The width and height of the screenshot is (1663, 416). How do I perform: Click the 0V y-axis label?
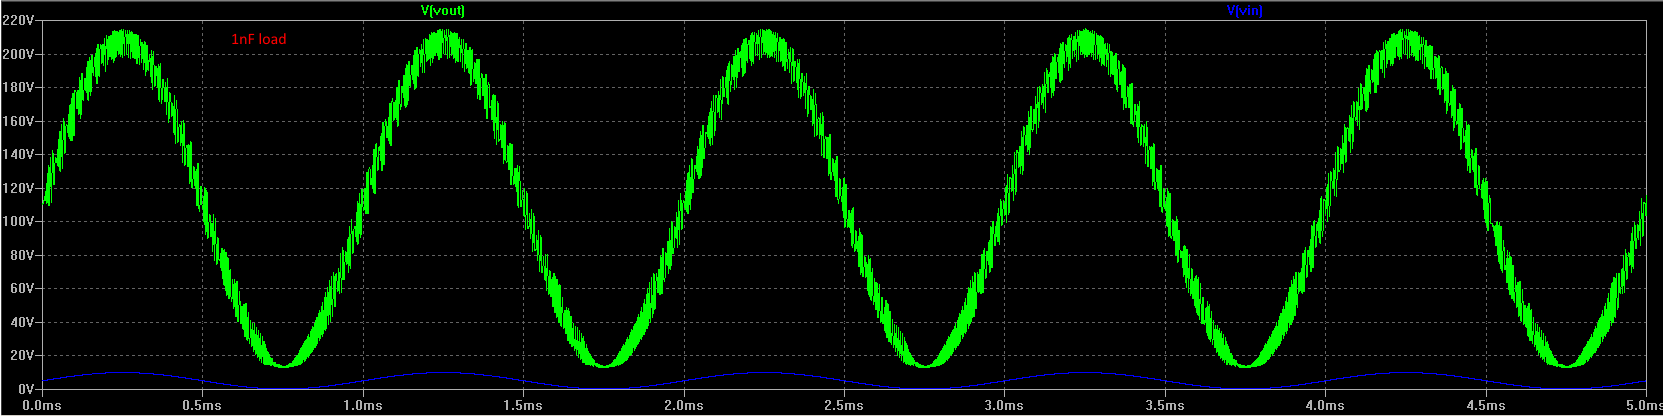25,389
